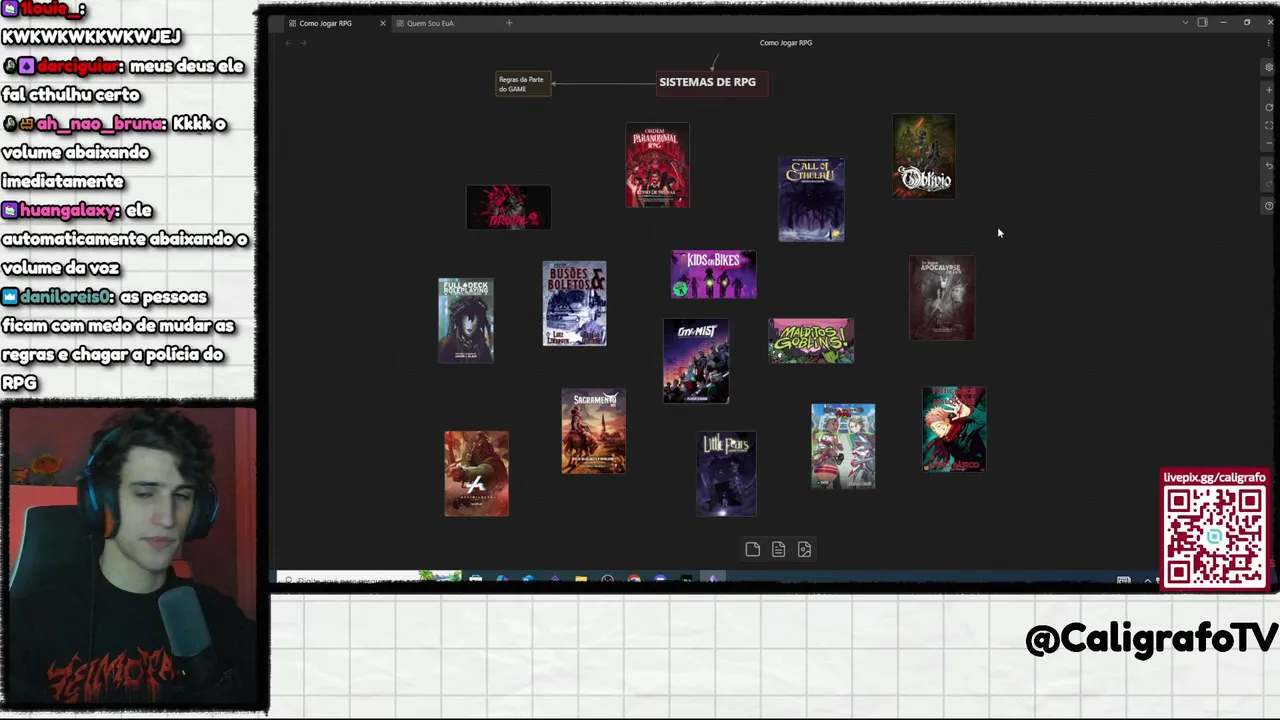Add media from vault to canvas

[x=804, y=549]
